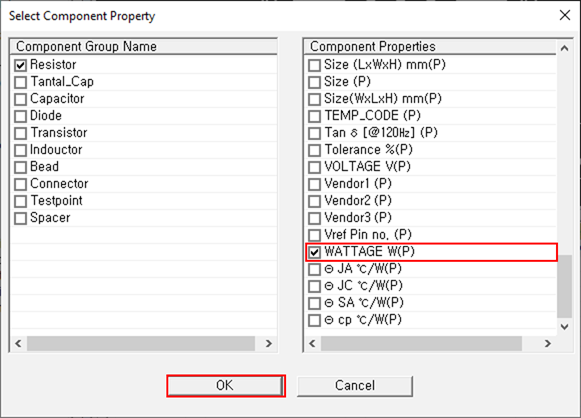Tick the Diode checkbox
This screenshot has height=418, width=581.
coord(20,116)
